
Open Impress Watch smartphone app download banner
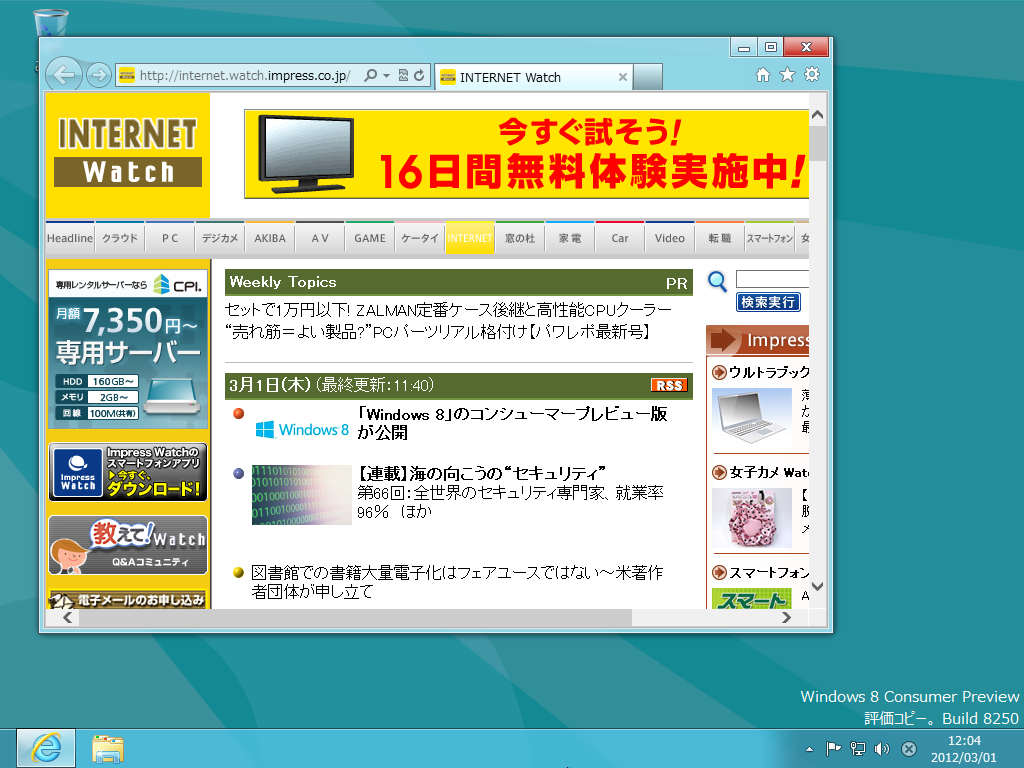point(128,472)
